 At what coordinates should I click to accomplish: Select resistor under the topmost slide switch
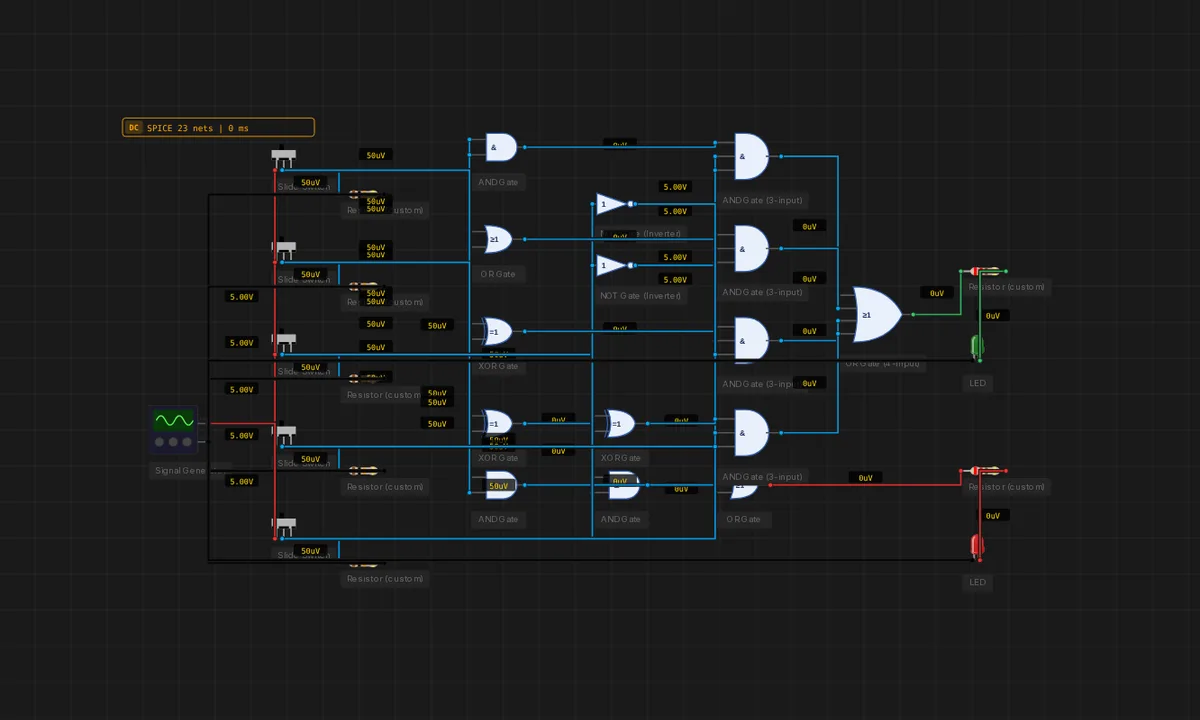(363, 194)
